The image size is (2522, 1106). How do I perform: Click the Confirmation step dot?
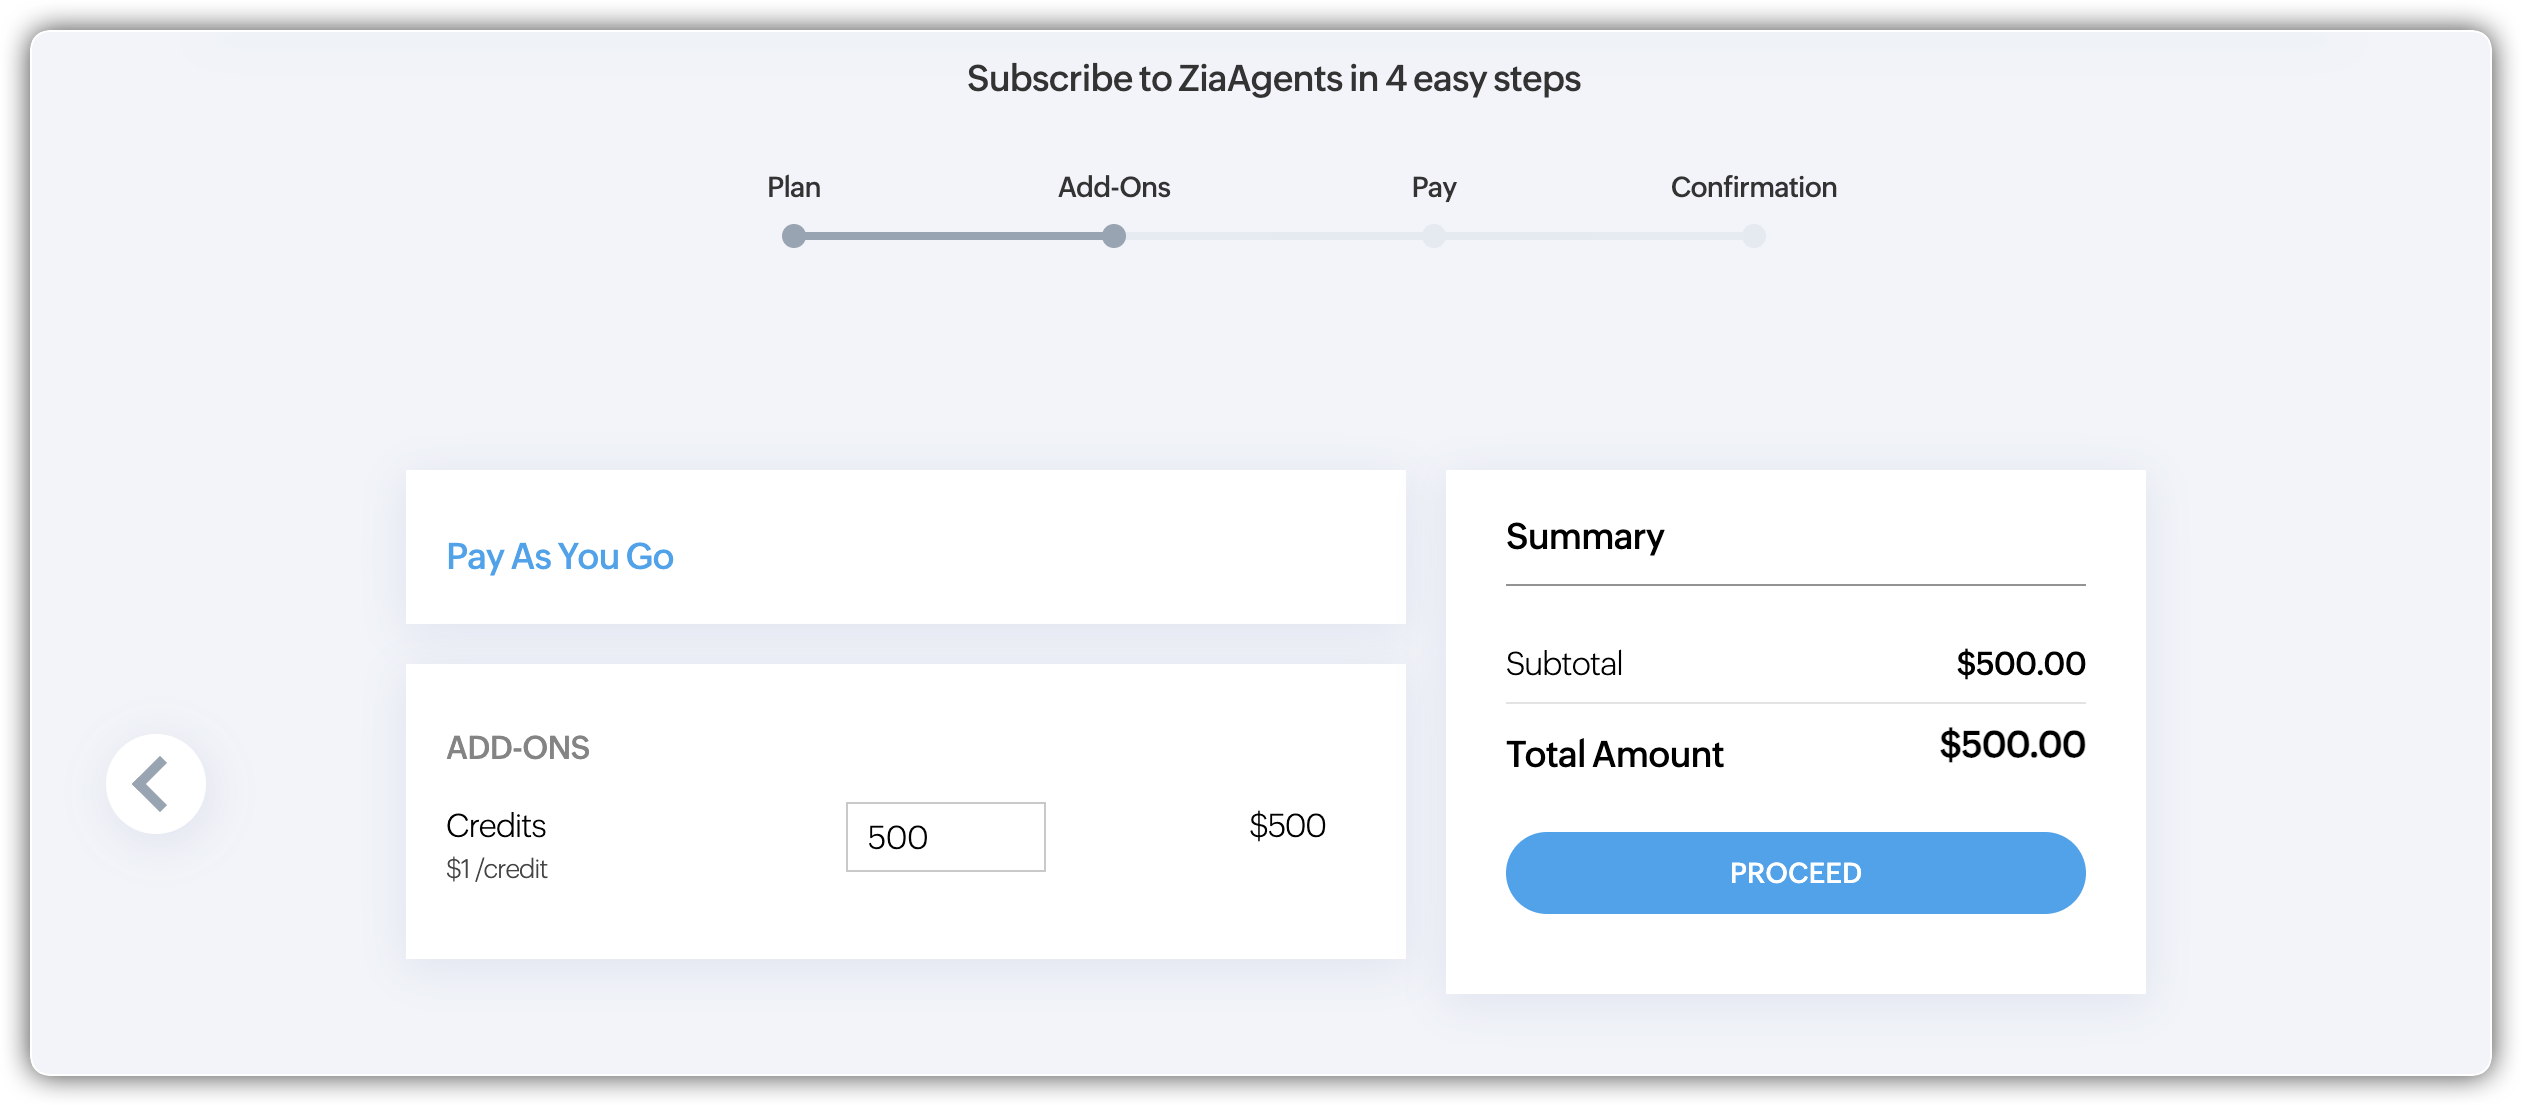[x=1754, y=236]
